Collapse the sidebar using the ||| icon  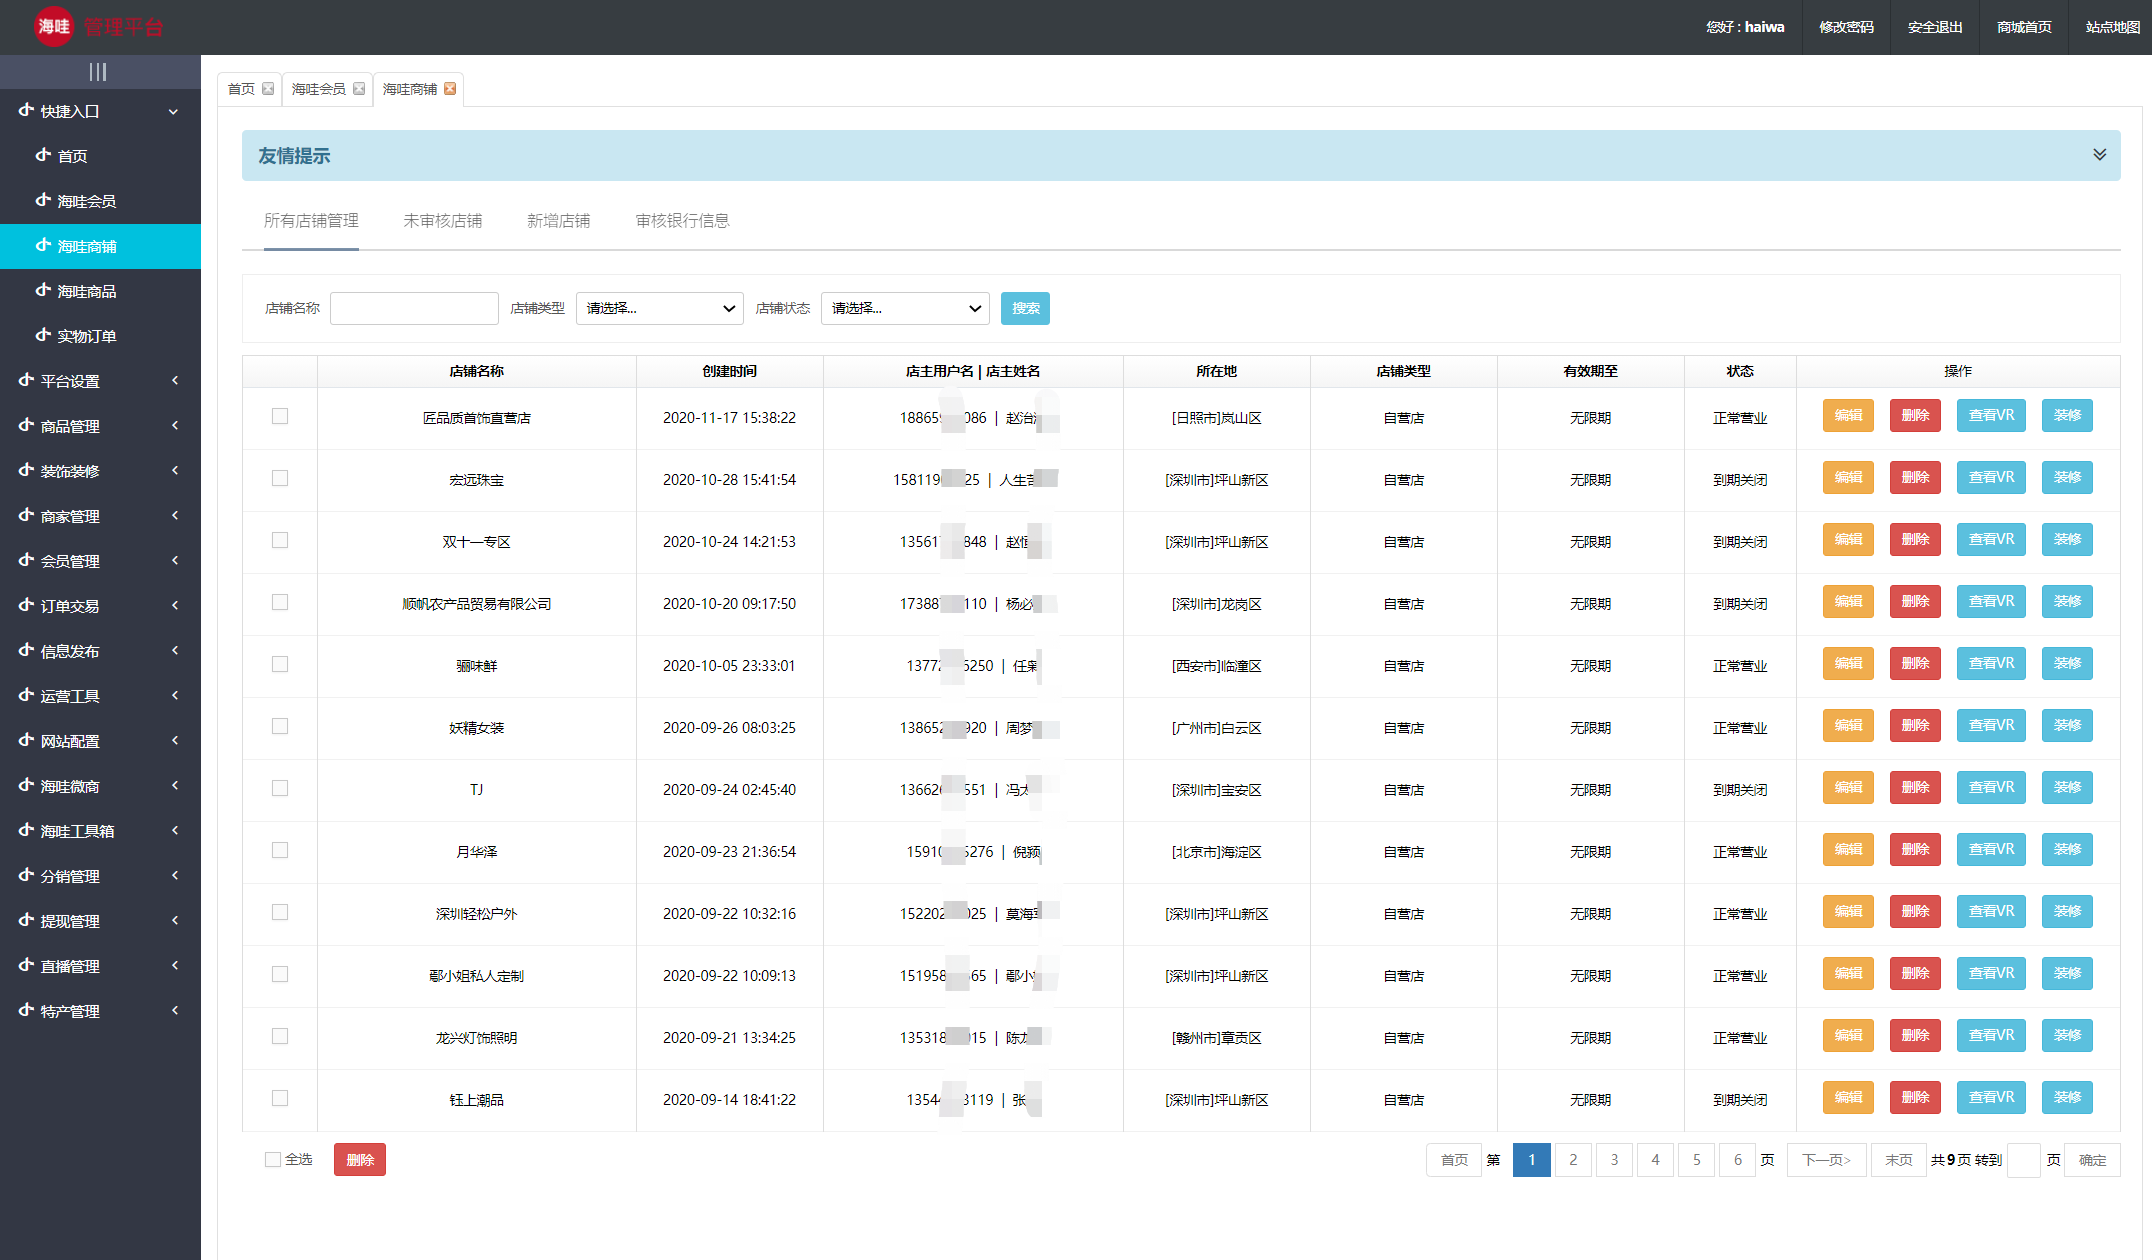pyautogui.click(x=98, y=71)
